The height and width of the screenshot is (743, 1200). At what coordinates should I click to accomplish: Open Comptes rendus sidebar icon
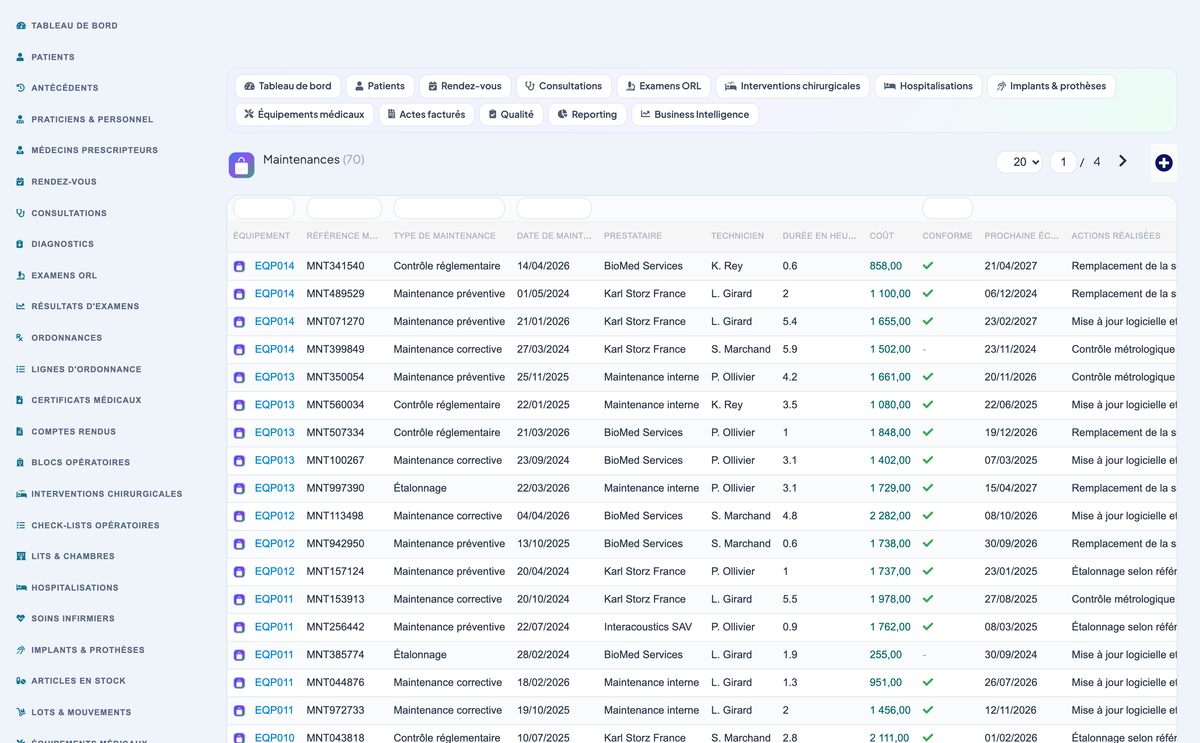click(20, 432)
